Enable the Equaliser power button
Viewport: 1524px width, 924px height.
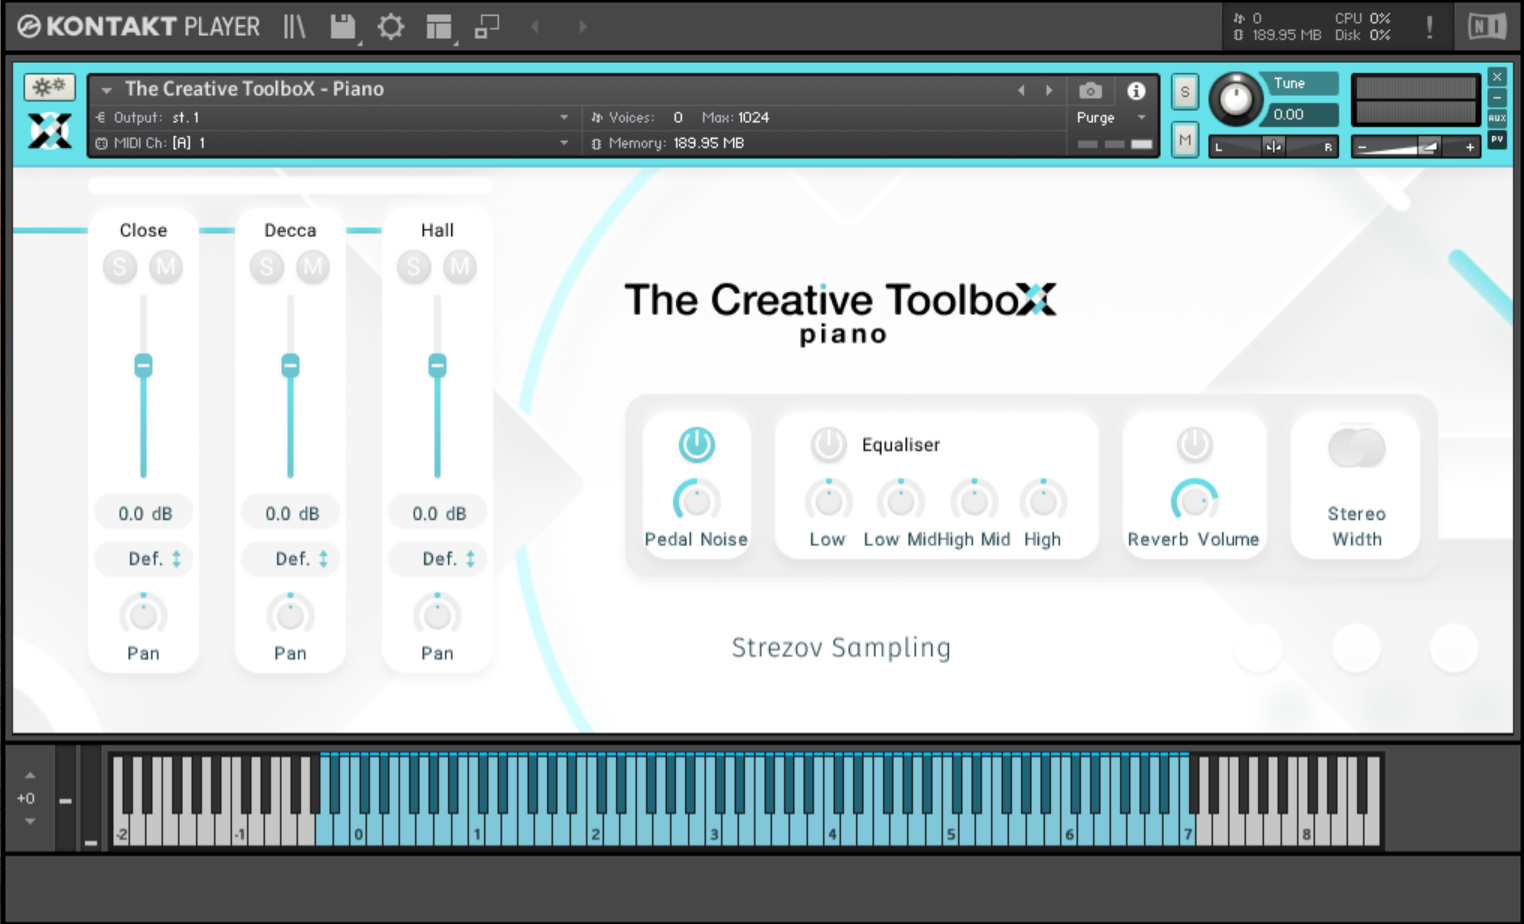point(828,444)
